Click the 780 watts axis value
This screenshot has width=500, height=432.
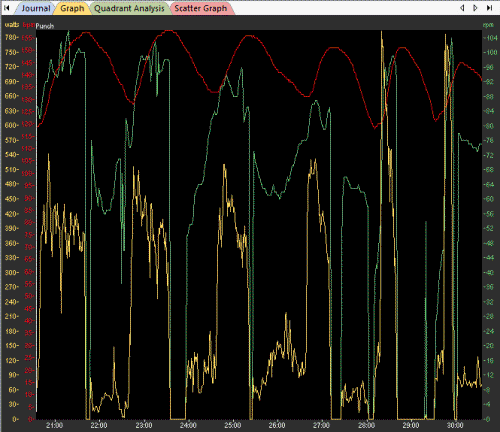11,38
